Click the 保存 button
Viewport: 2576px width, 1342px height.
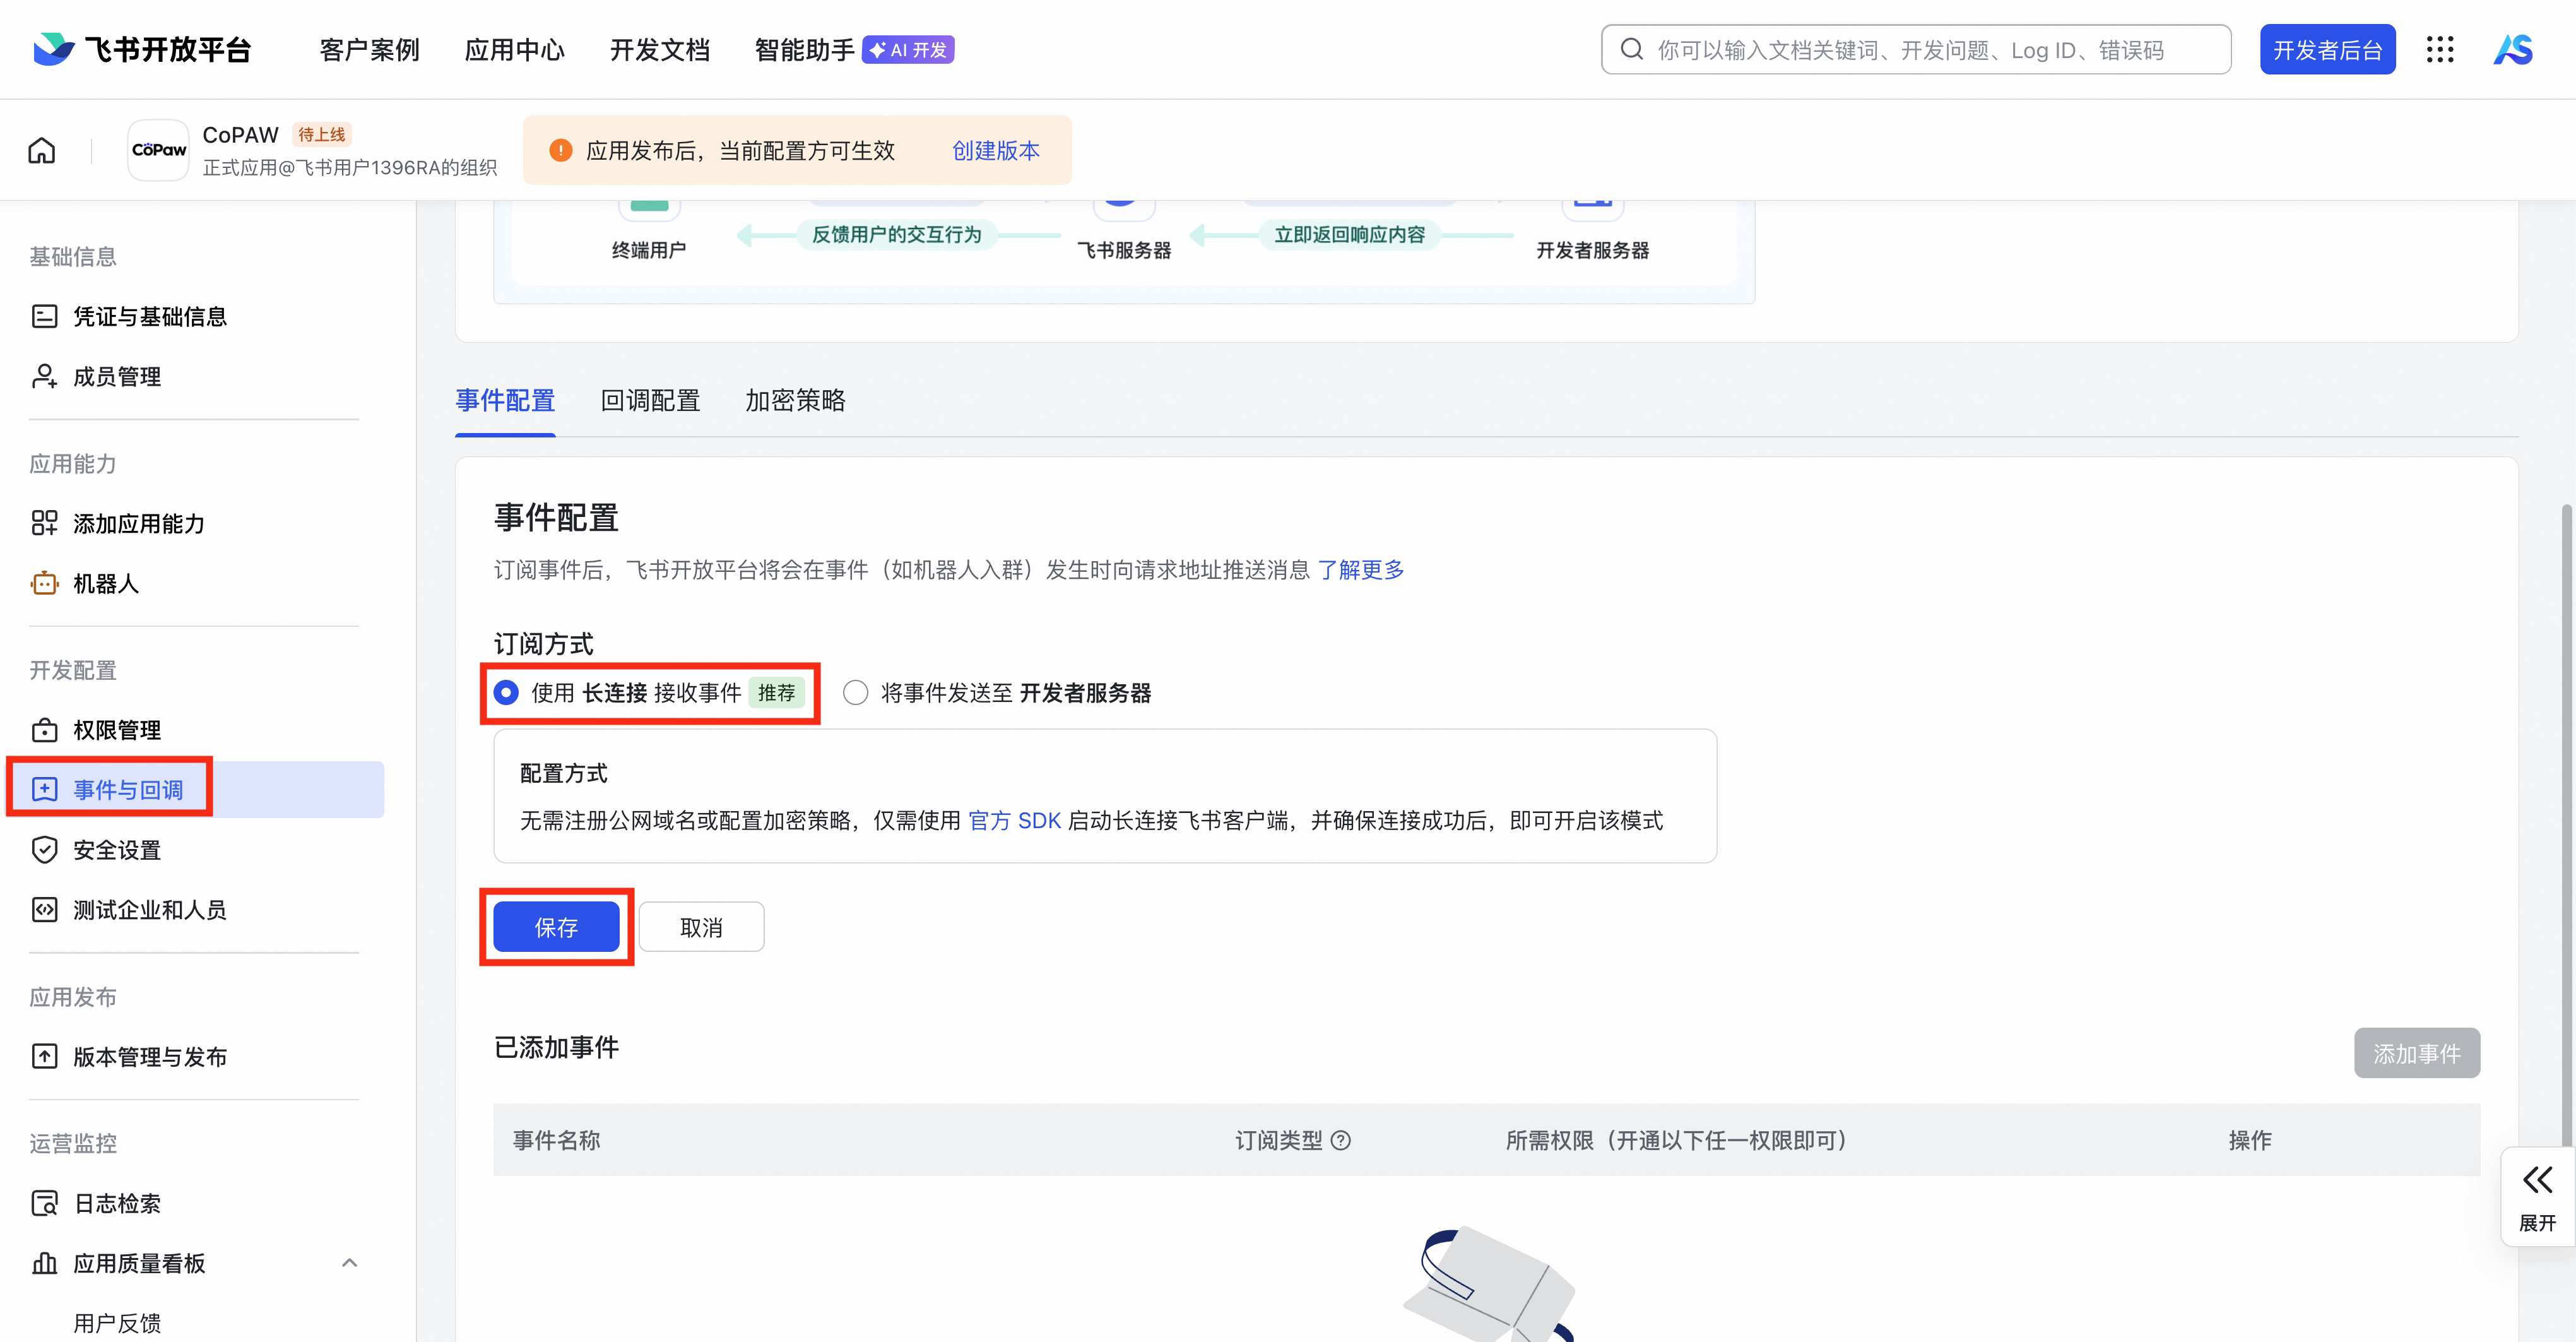(556, 927)
